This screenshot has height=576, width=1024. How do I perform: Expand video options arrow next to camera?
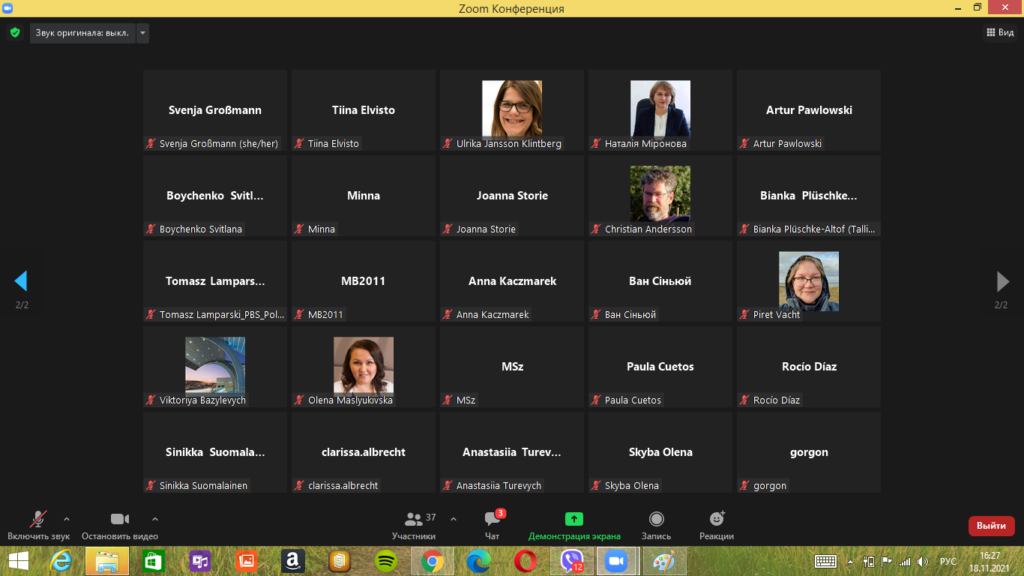[155, 519]
